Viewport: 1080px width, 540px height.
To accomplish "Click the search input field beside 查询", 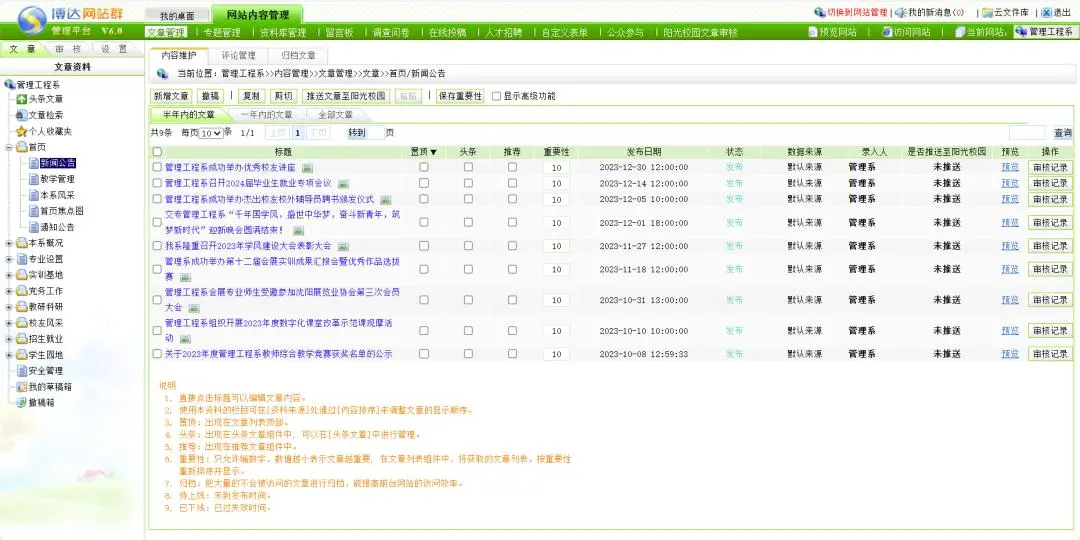I will pyautogui.click(x=1026, y=133).
